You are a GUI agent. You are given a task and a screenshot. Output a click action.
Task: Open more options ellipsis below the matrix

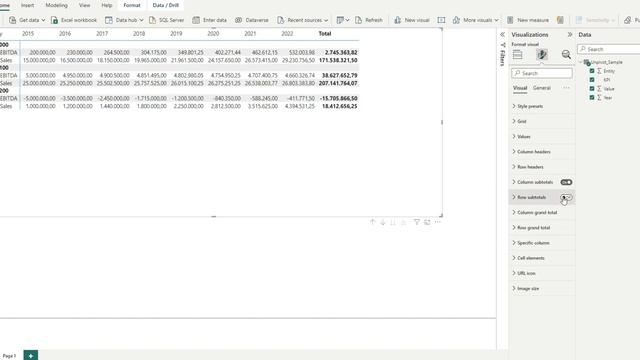click(x=438, y=222)
